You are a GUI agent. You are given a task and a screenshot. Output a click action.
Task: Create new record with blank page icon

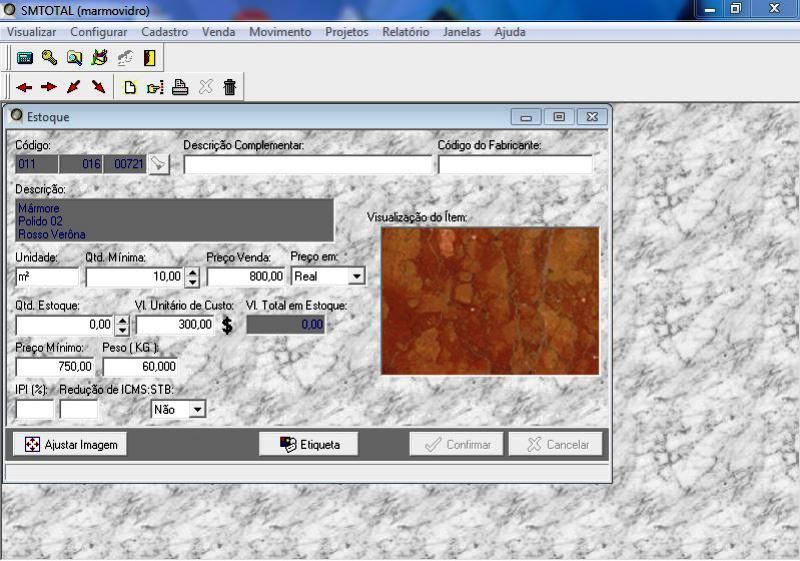pyautogui.click(x=130, y=87)
